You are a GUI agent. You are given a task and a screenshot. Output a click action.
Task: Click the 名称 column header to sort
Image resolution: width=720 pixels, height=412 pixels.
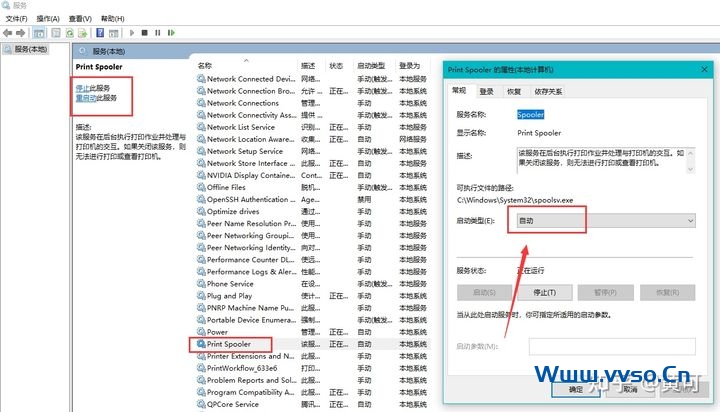pos(205,66)
